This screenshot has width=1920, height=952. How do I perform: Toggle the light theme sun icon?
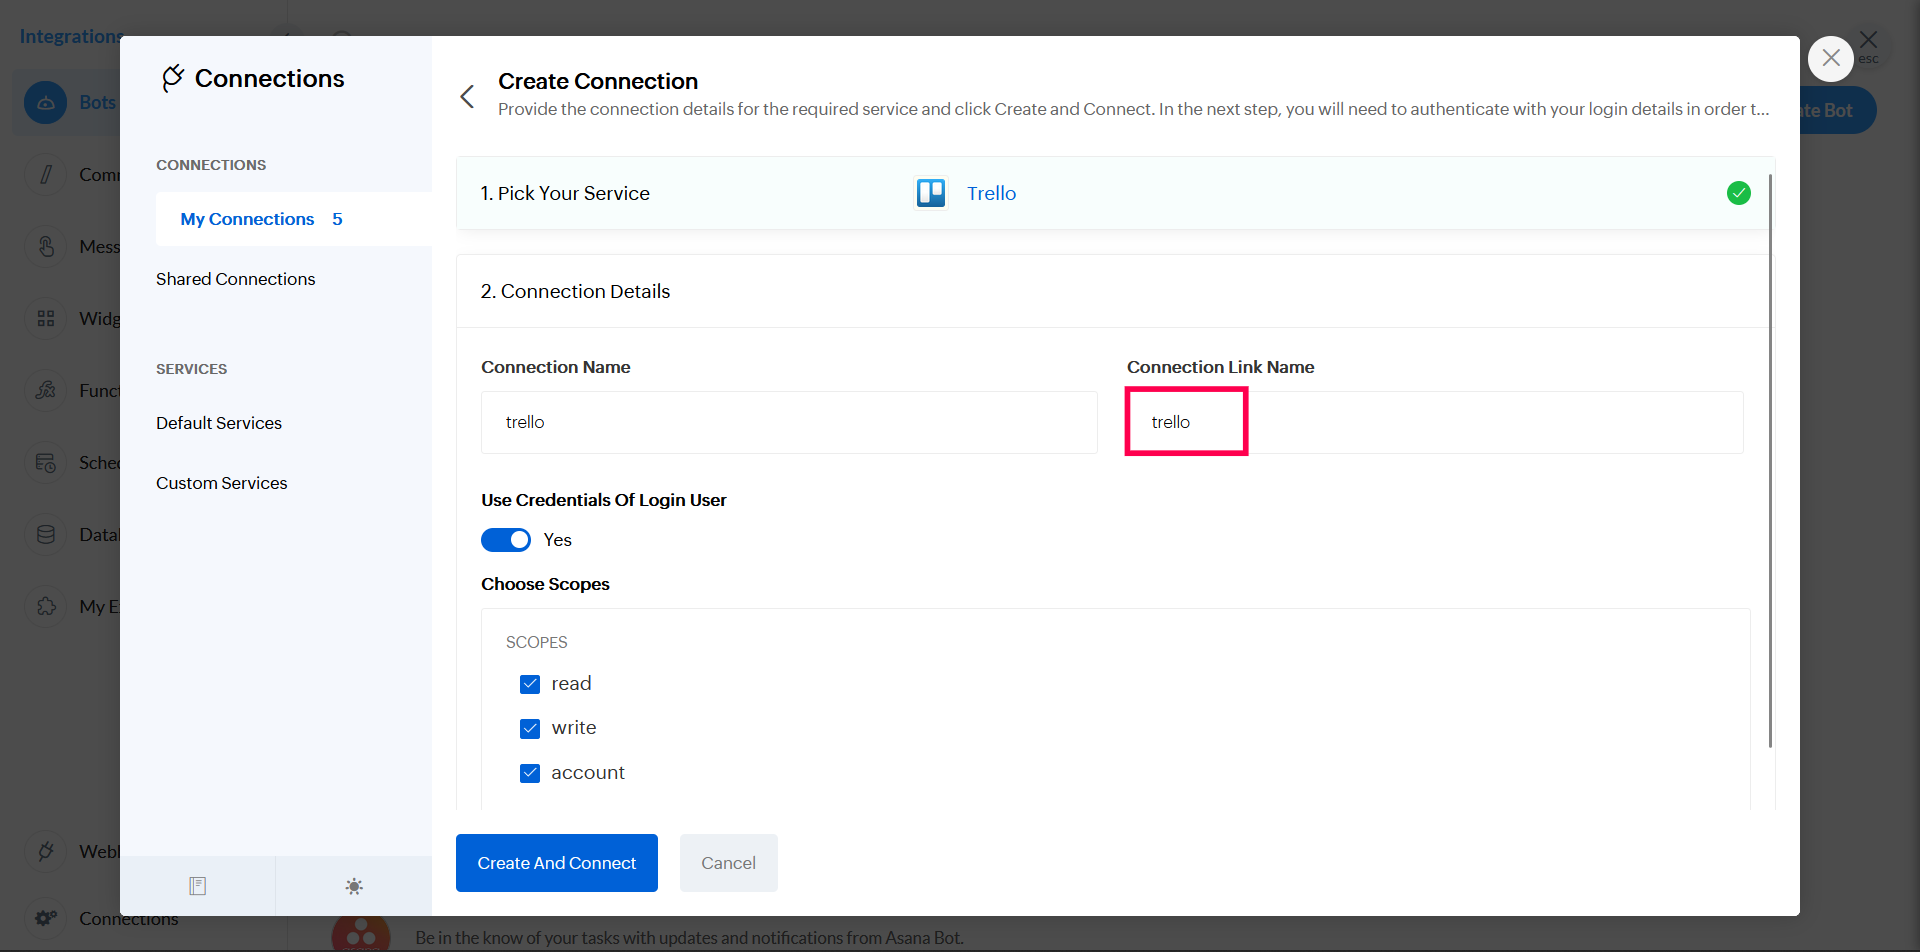pyautogui.click(x=354, y=886)
